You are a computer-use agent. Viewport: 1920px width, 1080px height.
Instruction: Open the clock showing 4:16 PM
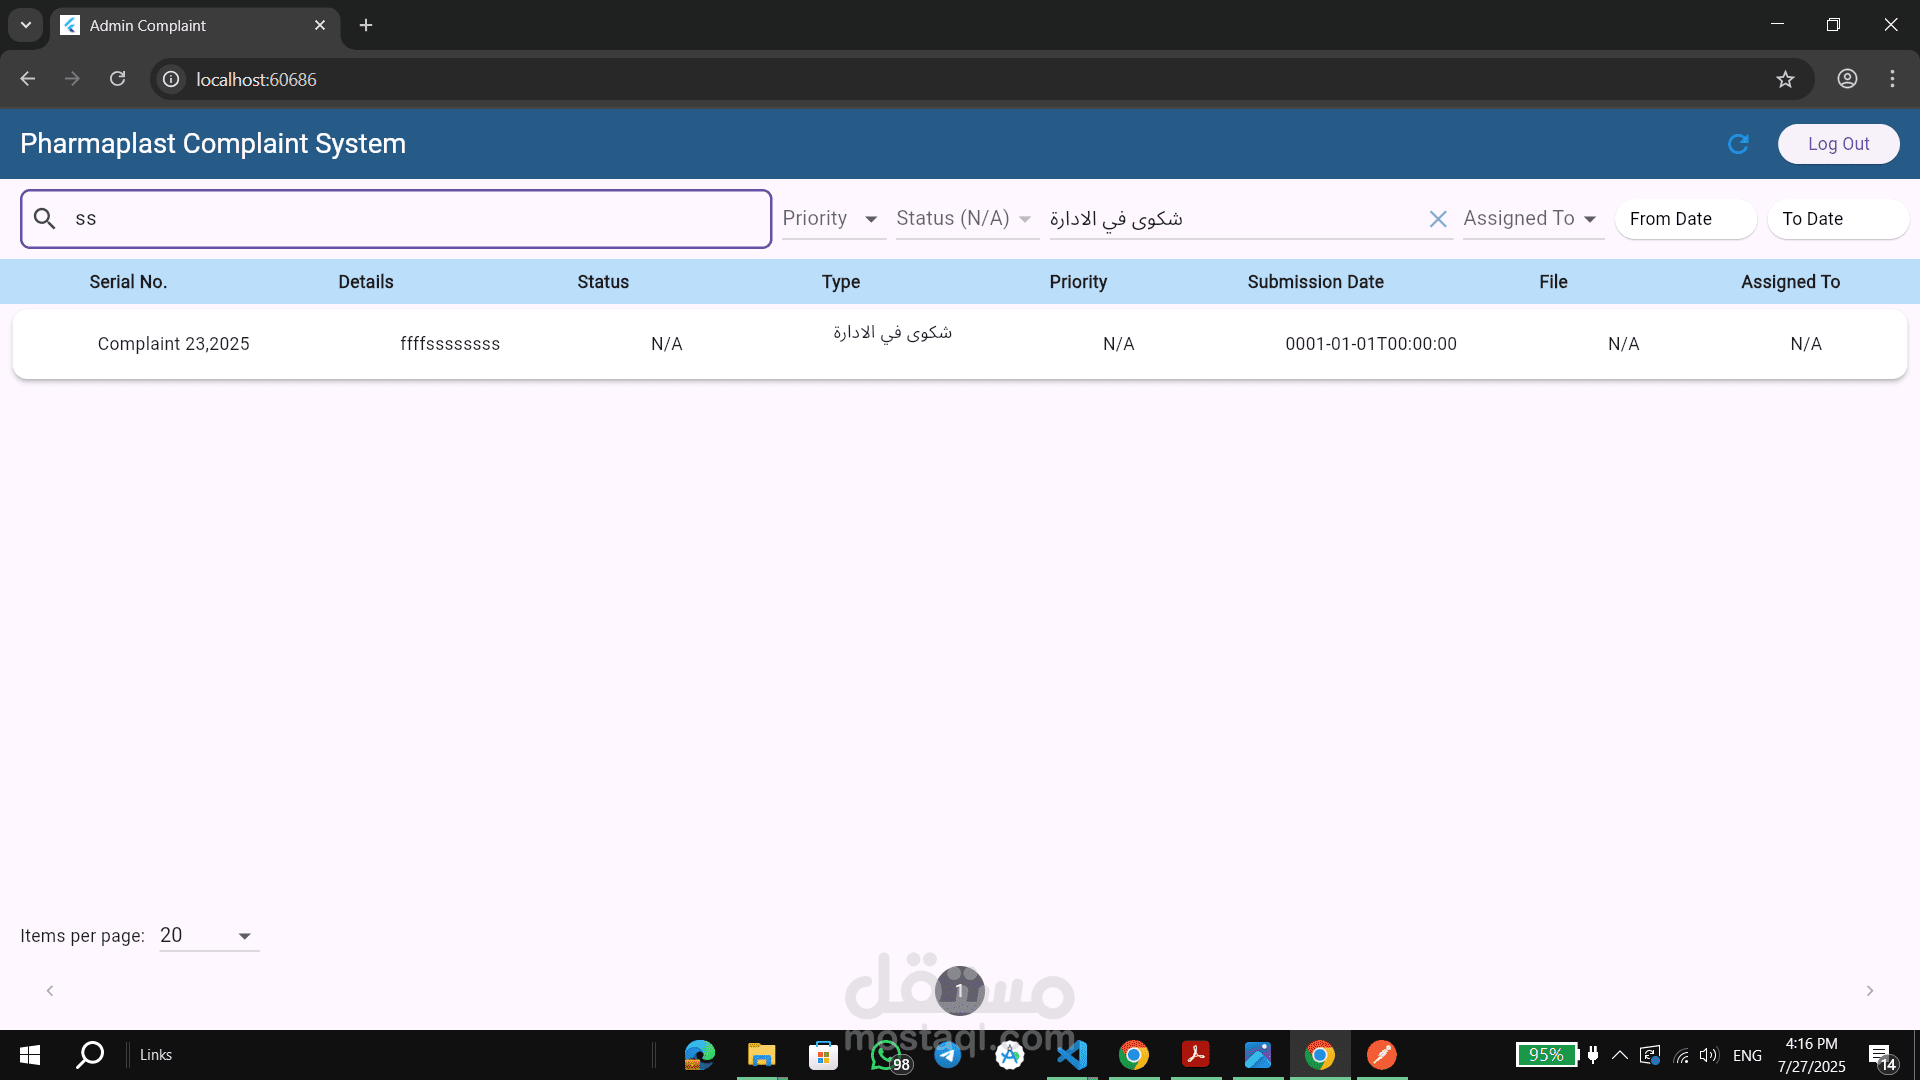click(x=1811, y=1055)
